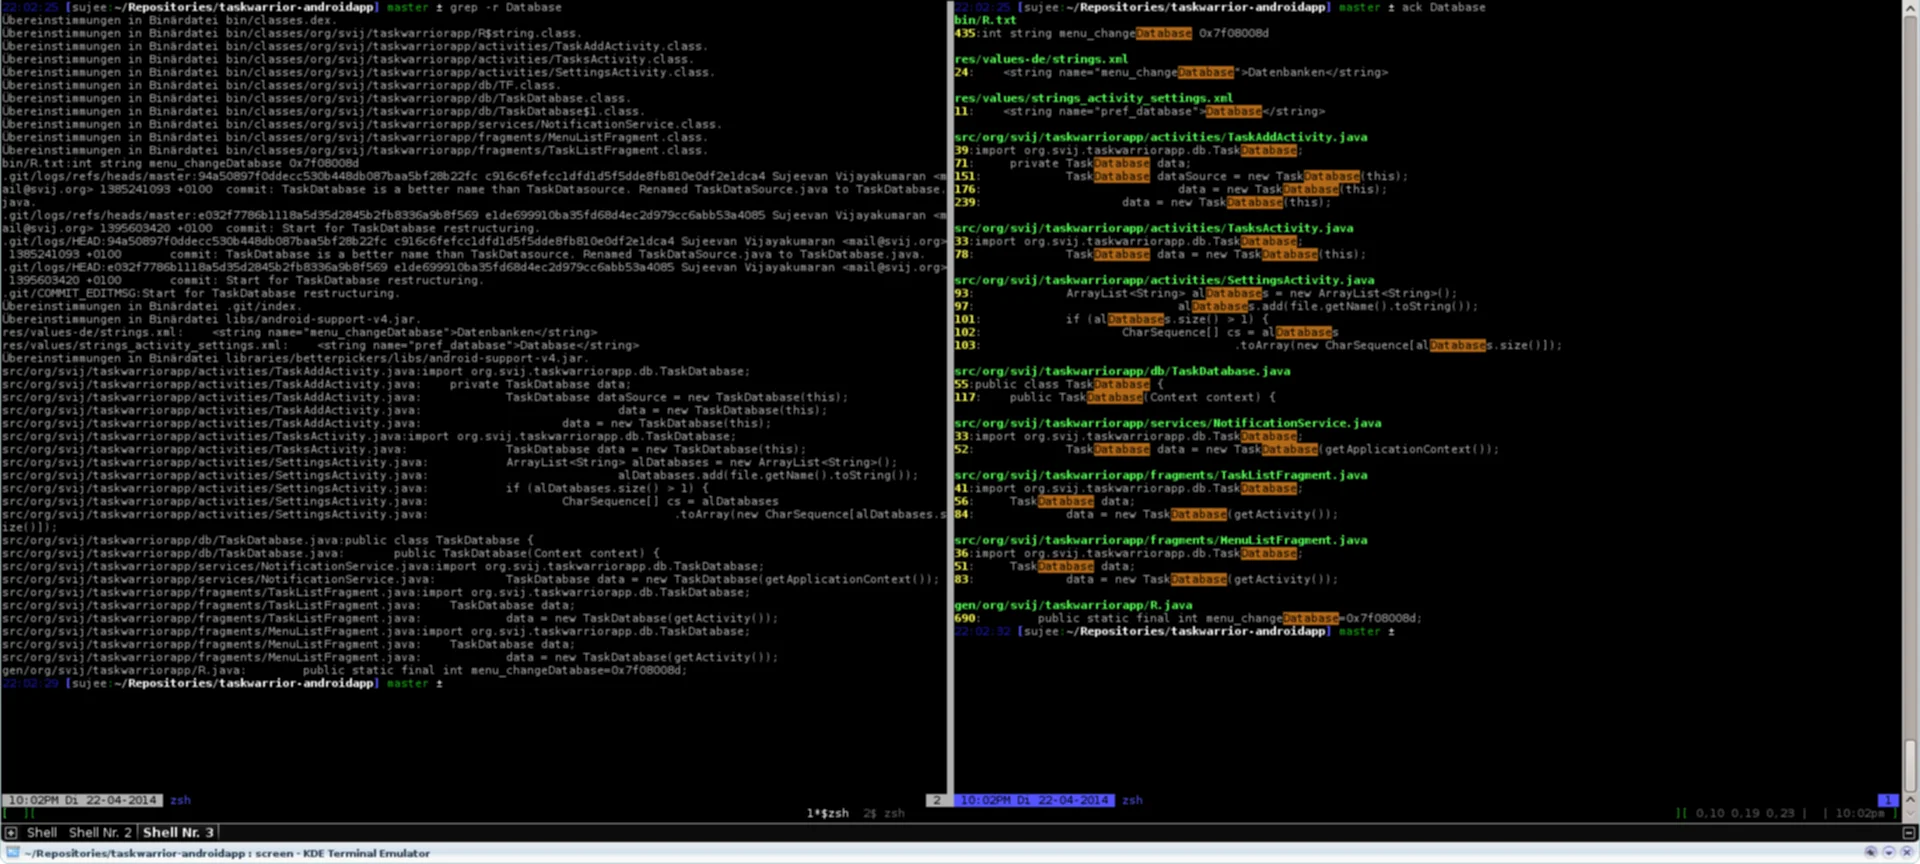Click line 55 public class TaskDatabase in the ack pane

click(x=1059, y=384)
